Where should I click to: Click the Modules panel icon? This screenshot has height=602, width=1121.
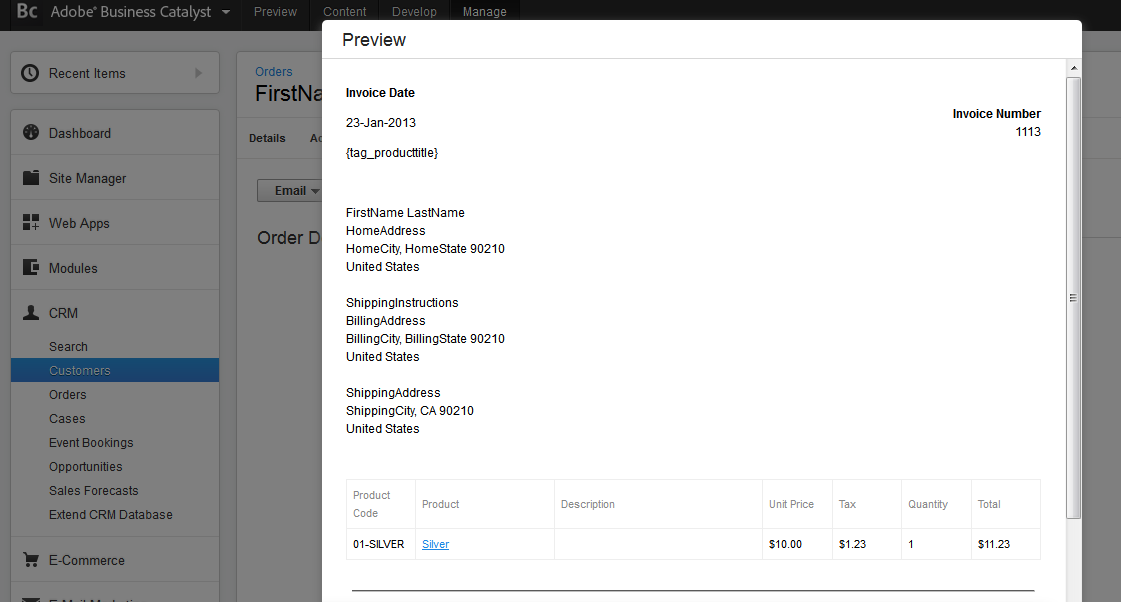click(30, 267)
